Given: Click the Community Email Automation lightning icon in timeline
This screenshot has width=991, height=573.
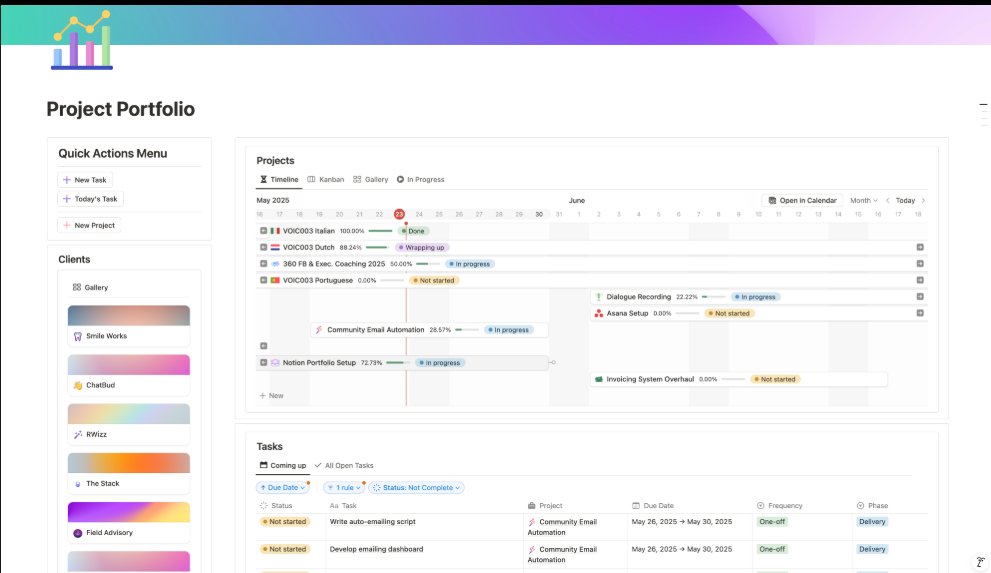Looking at the screenshot, I should pos(319,330).
